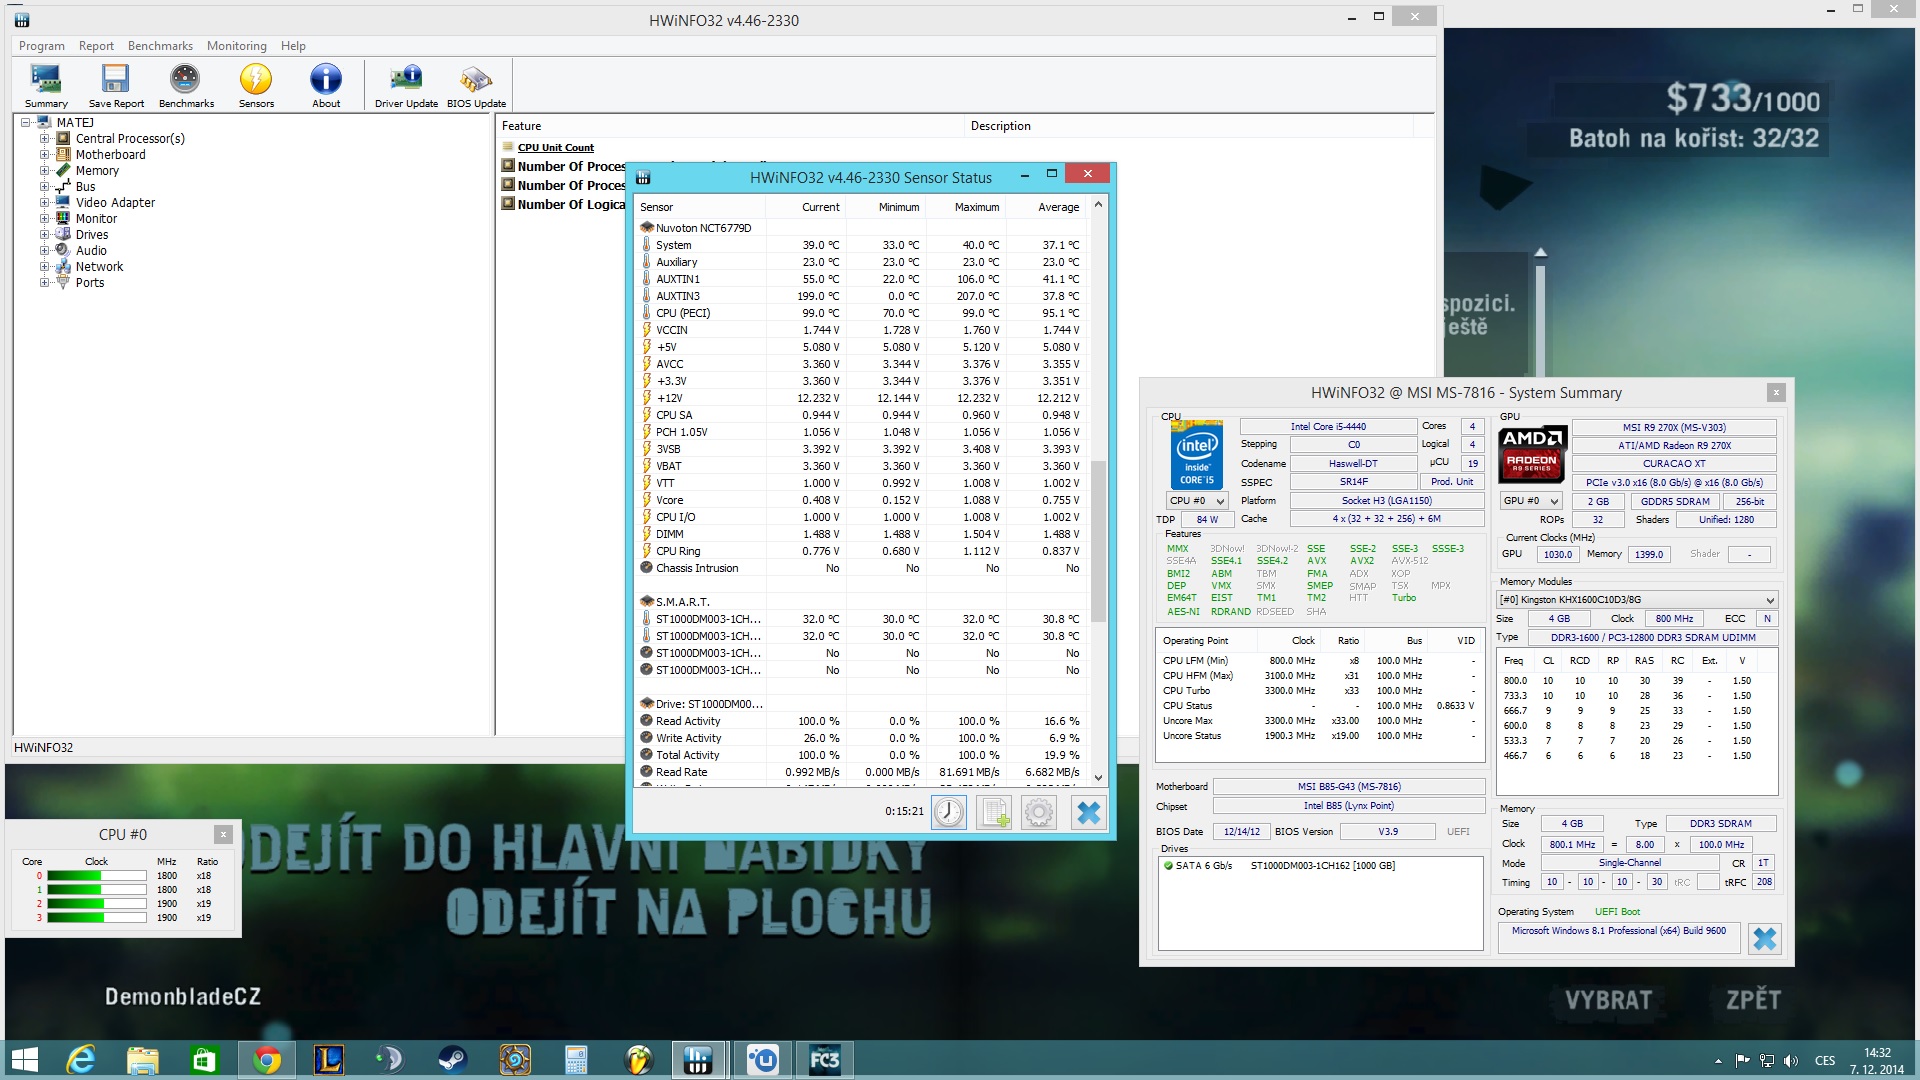Viewport: 1920px width, 1080px height.
Task: Click Intel Core i5-4440 name field
Action: coord(1328,427)
